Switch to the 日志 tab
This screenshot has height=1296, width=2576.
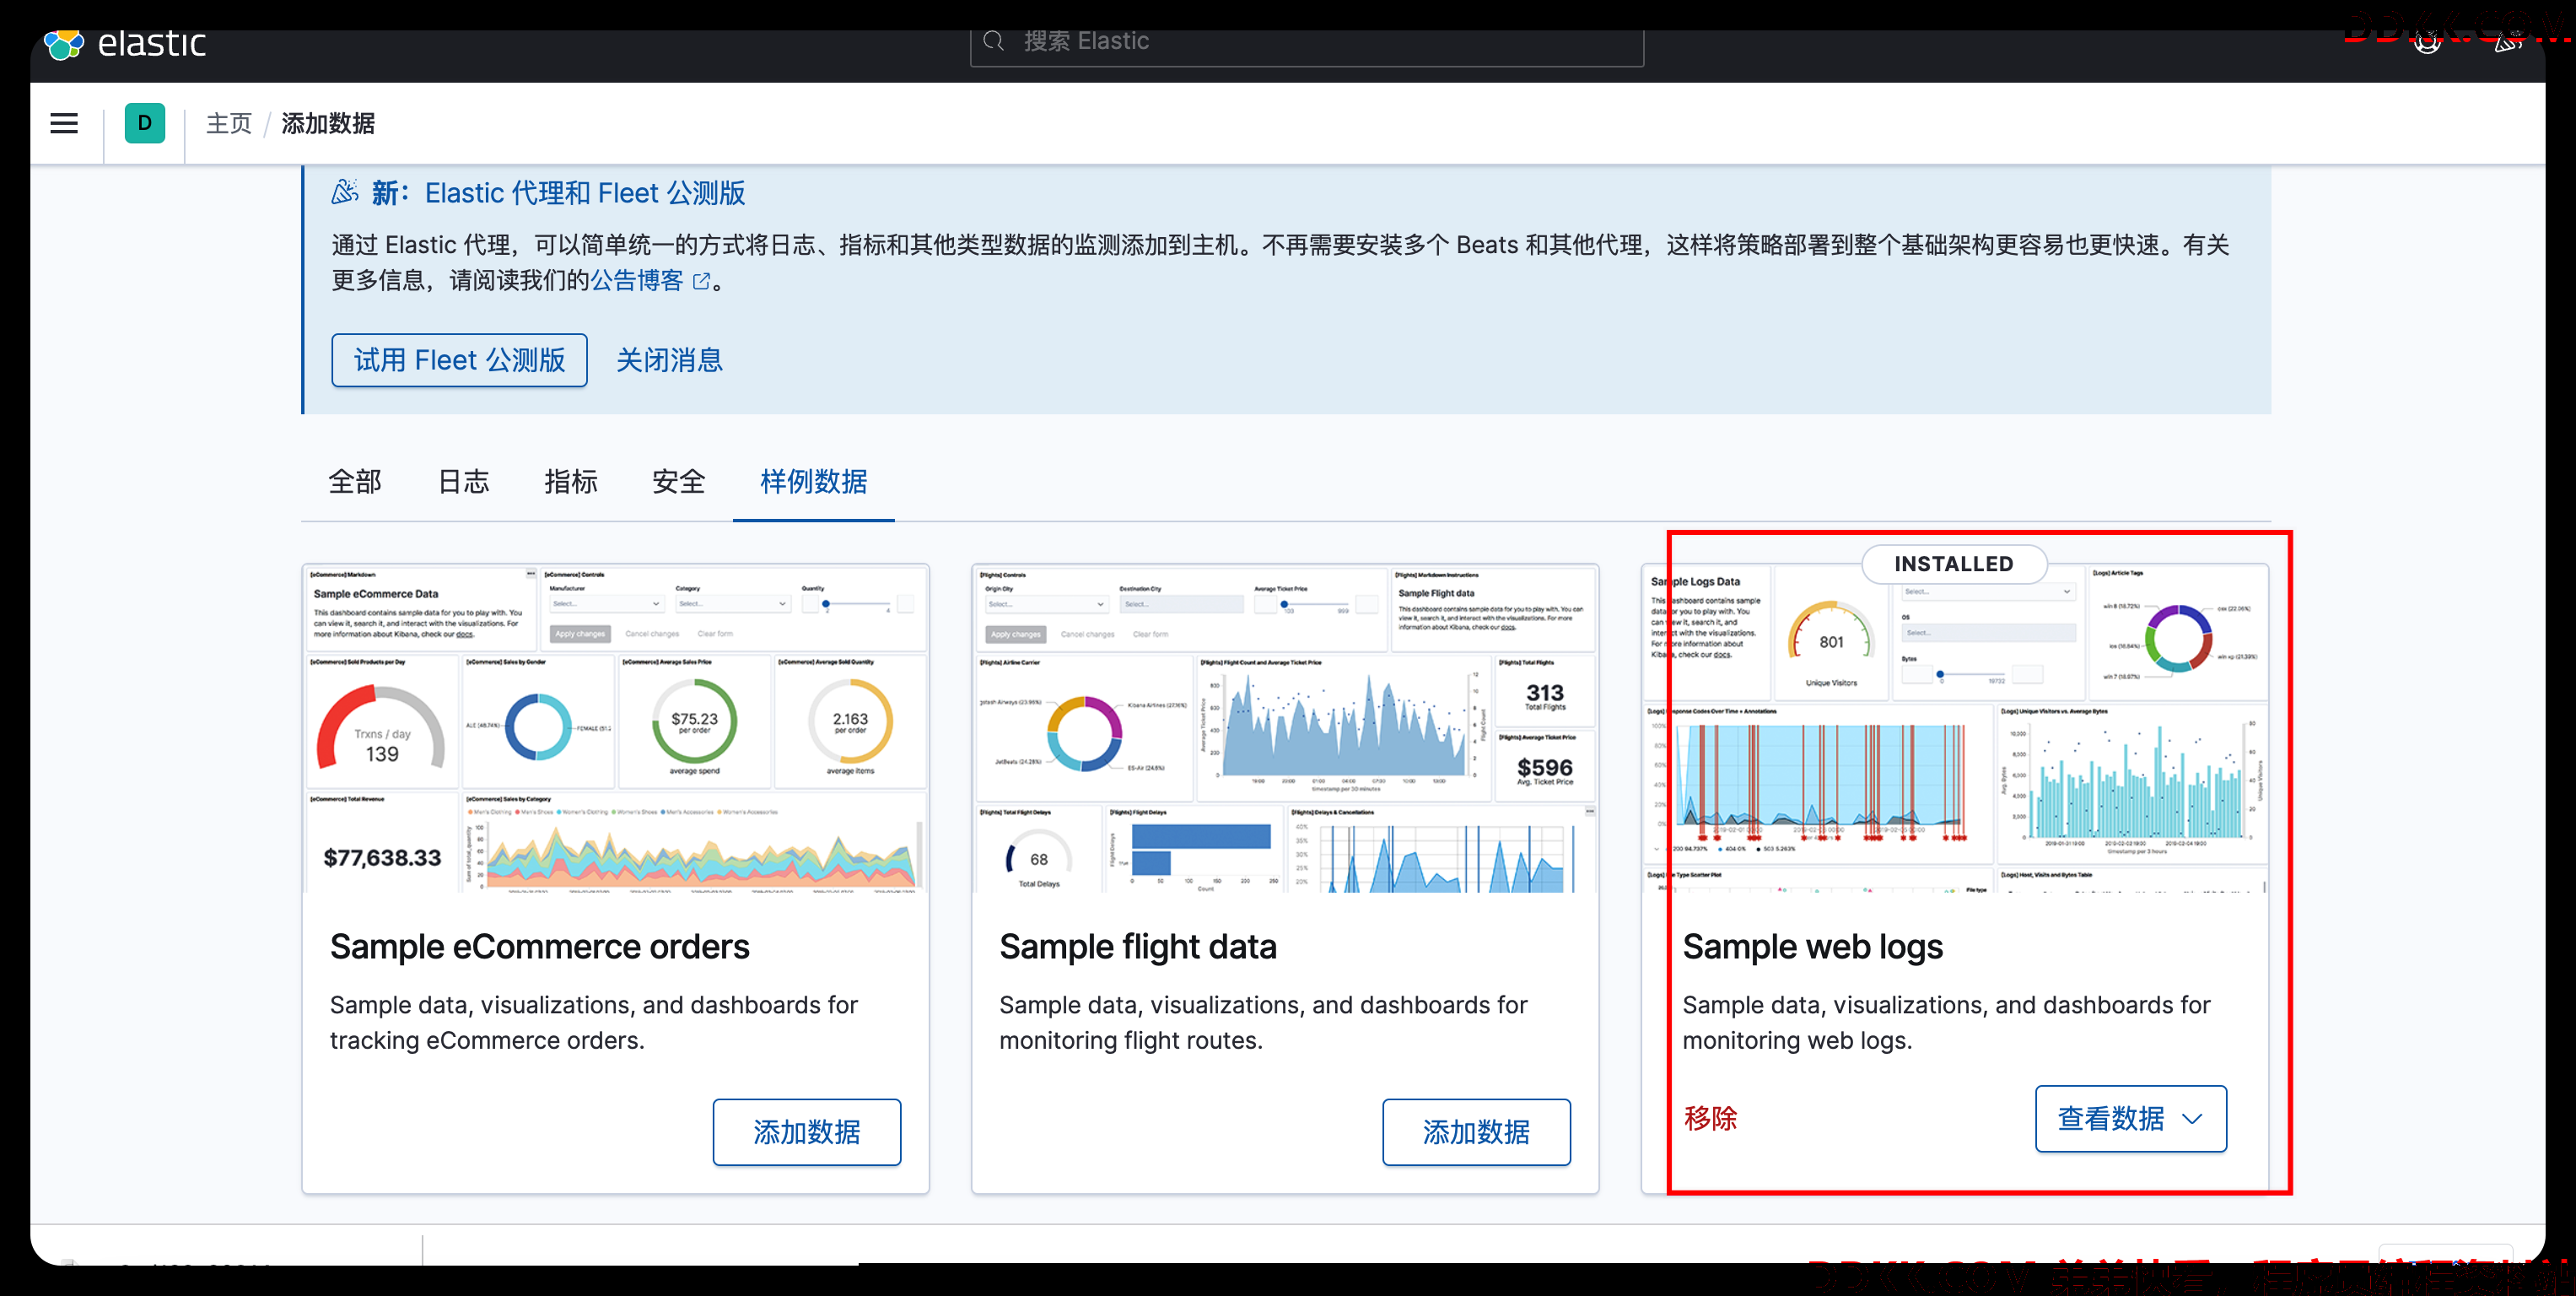(x=464, y=482)
